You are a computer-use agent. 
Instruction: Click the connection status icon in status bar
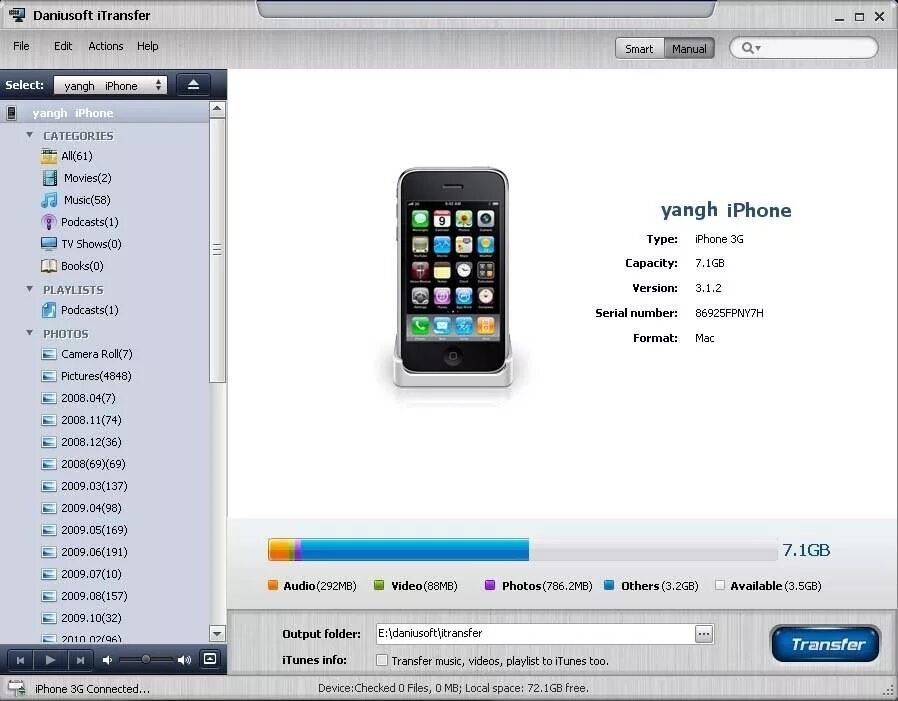point(16,688)
